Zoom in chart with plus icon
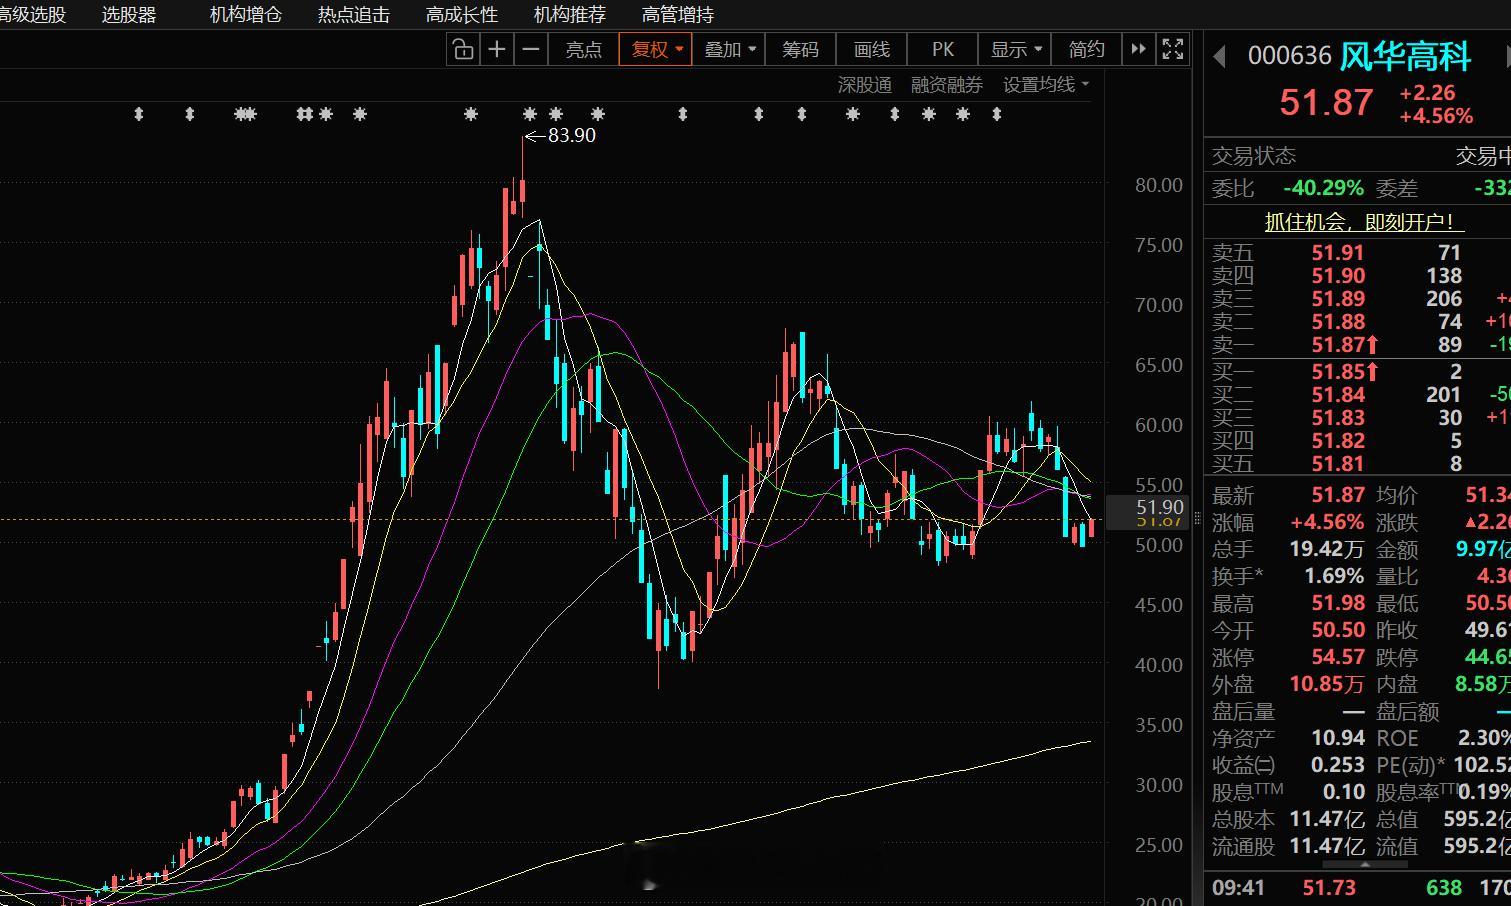 click(496, 49)
